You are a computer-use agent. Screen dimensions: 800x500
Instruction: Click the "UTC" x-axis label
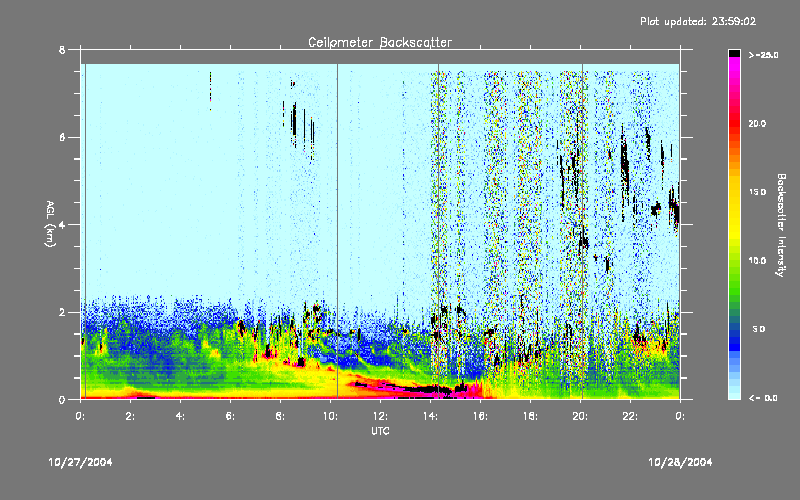click(x=380, y=431)
